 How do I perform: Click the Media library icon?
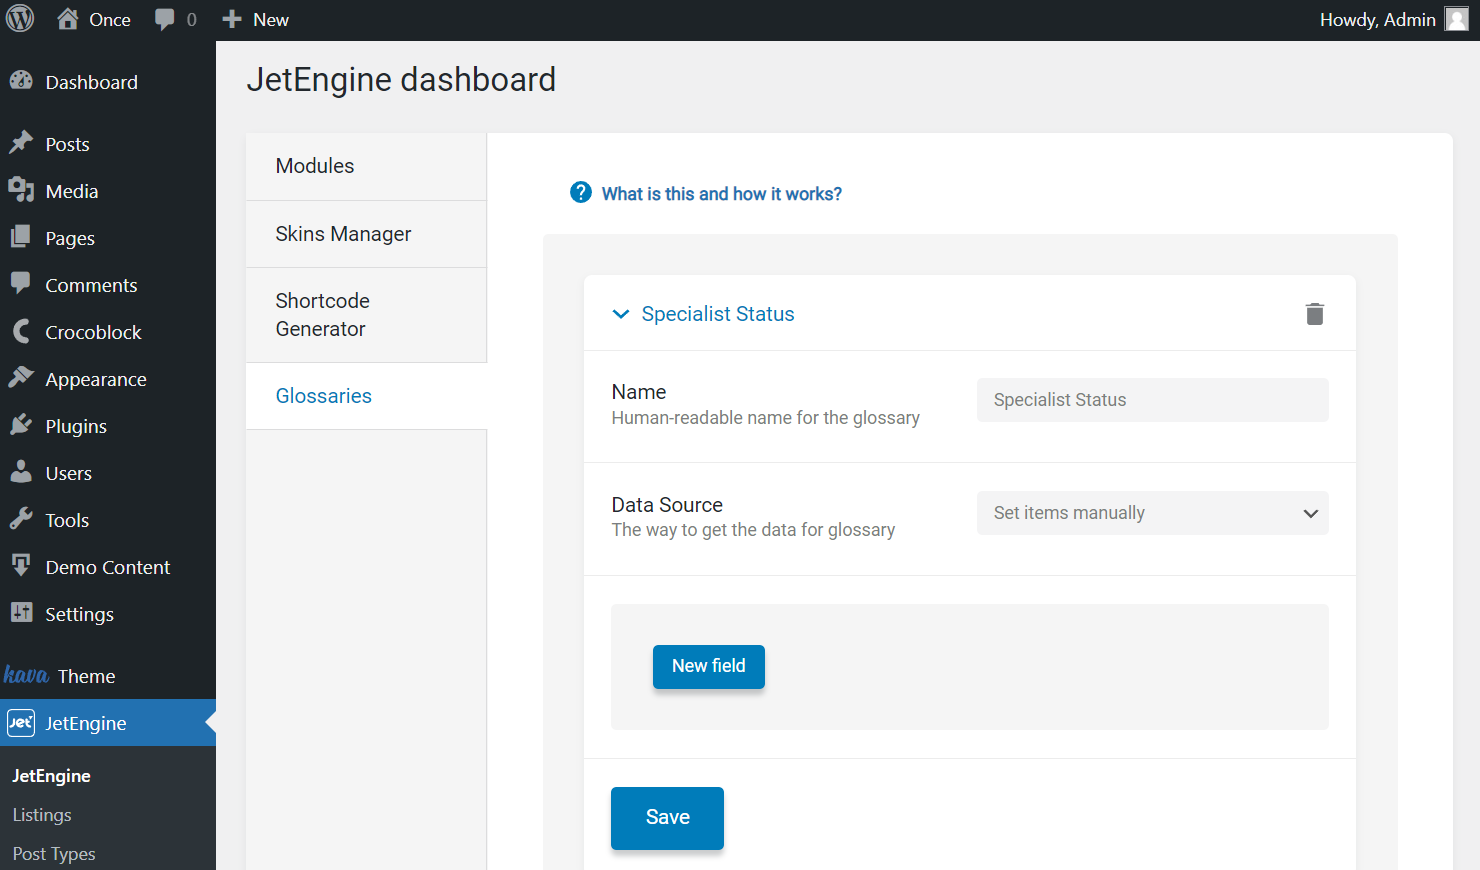click(21, 190)
